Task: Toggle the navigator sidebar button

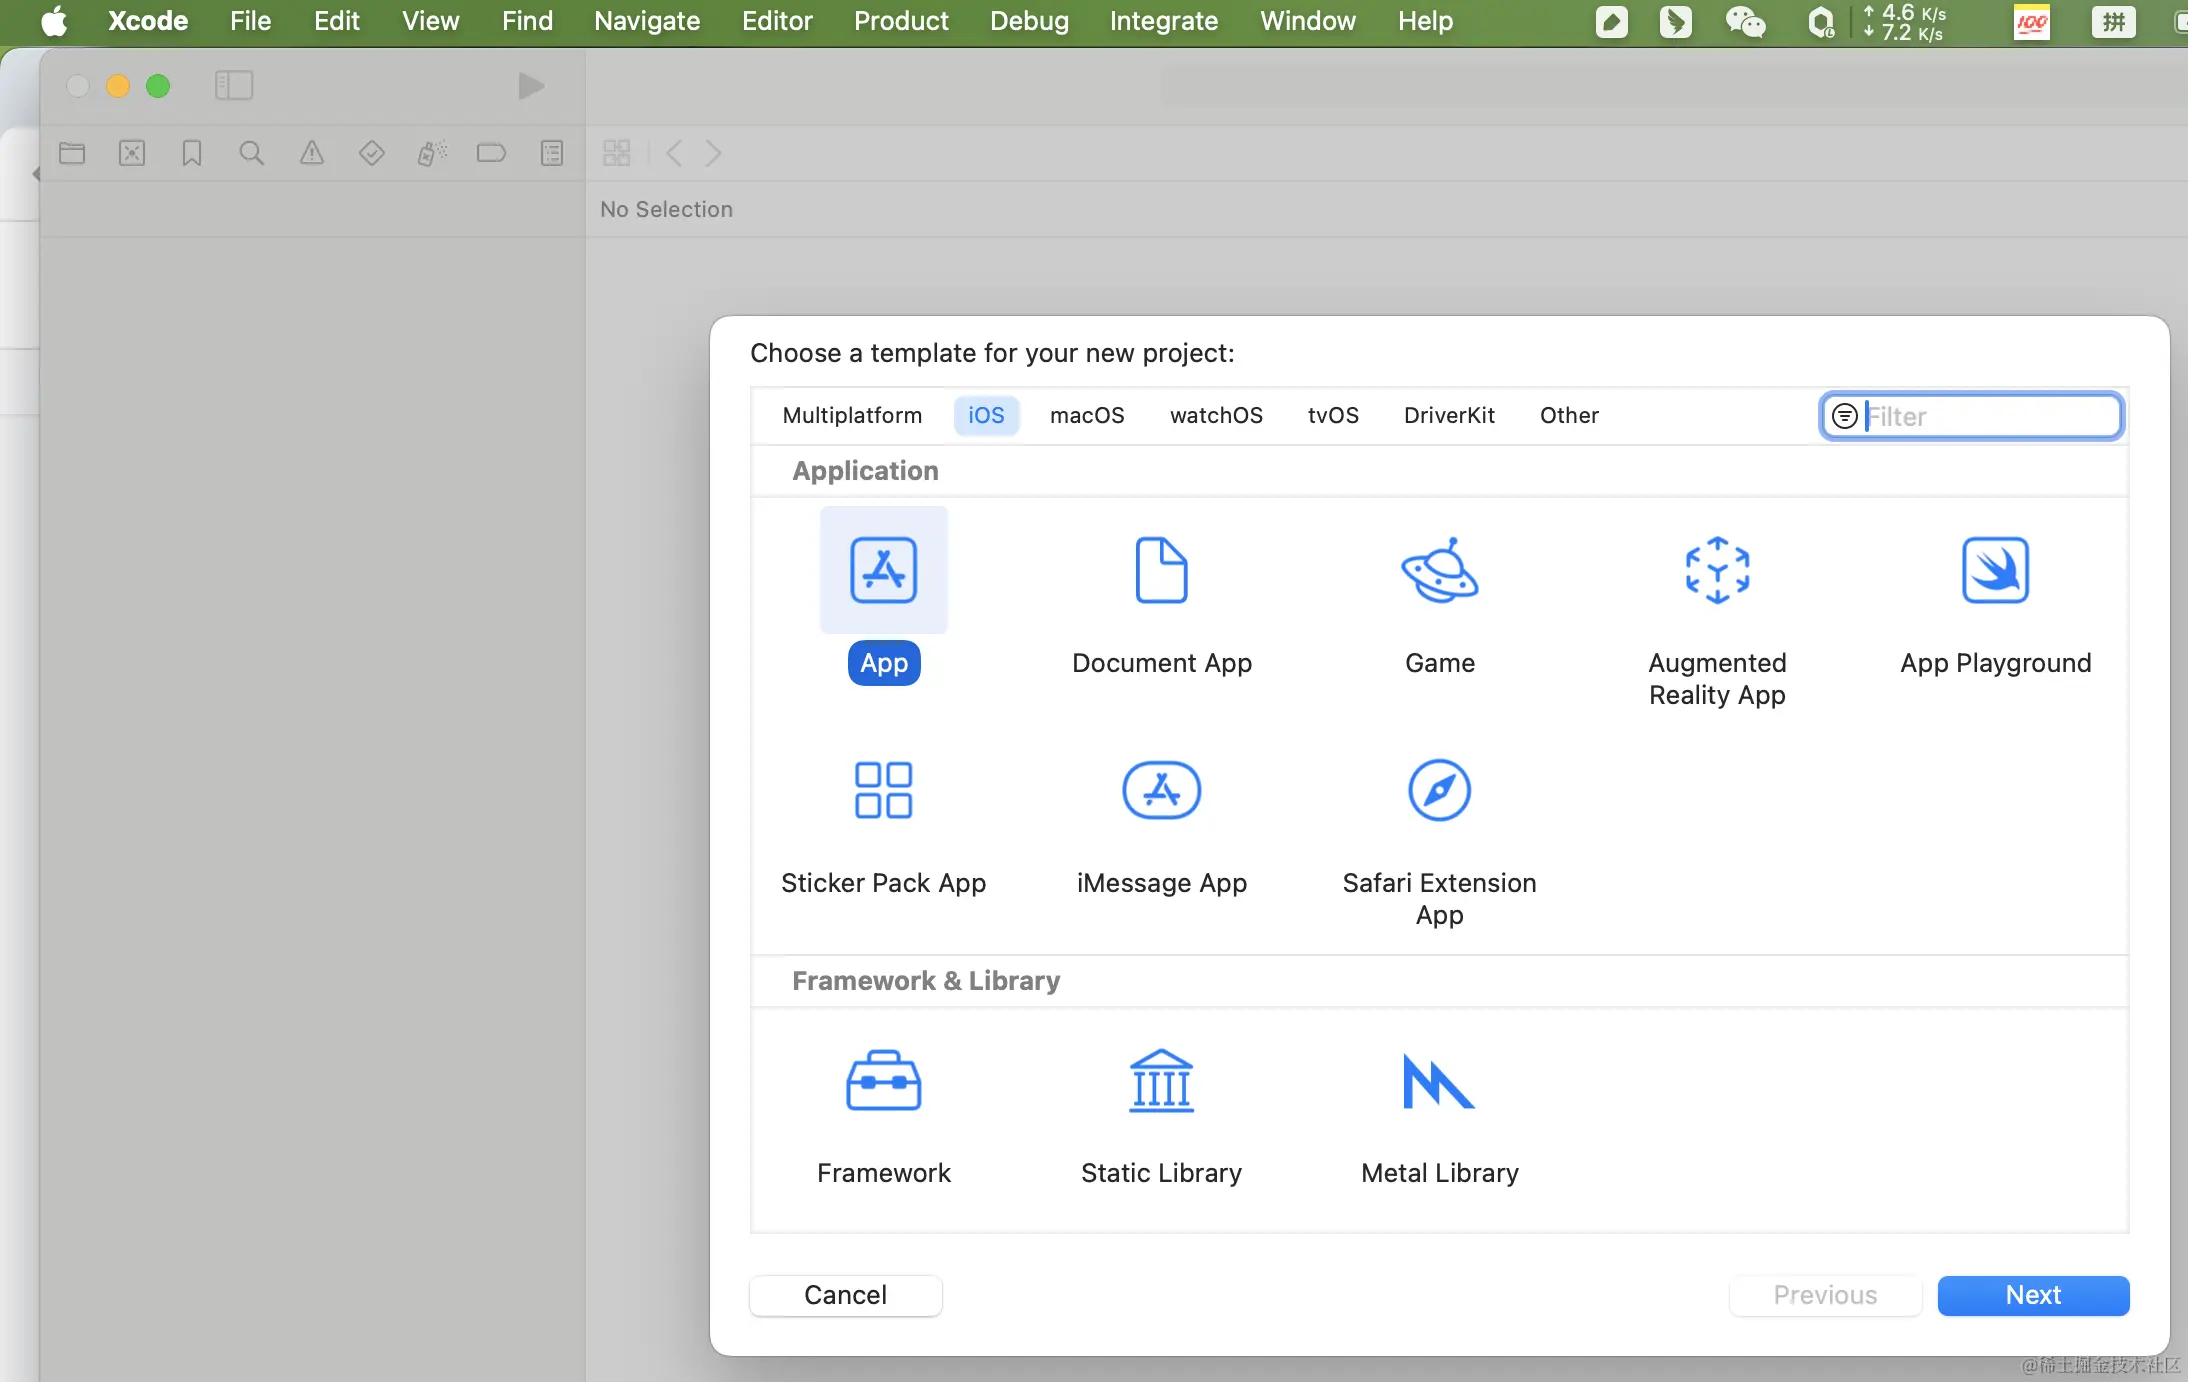Action: tap(234, 86)
